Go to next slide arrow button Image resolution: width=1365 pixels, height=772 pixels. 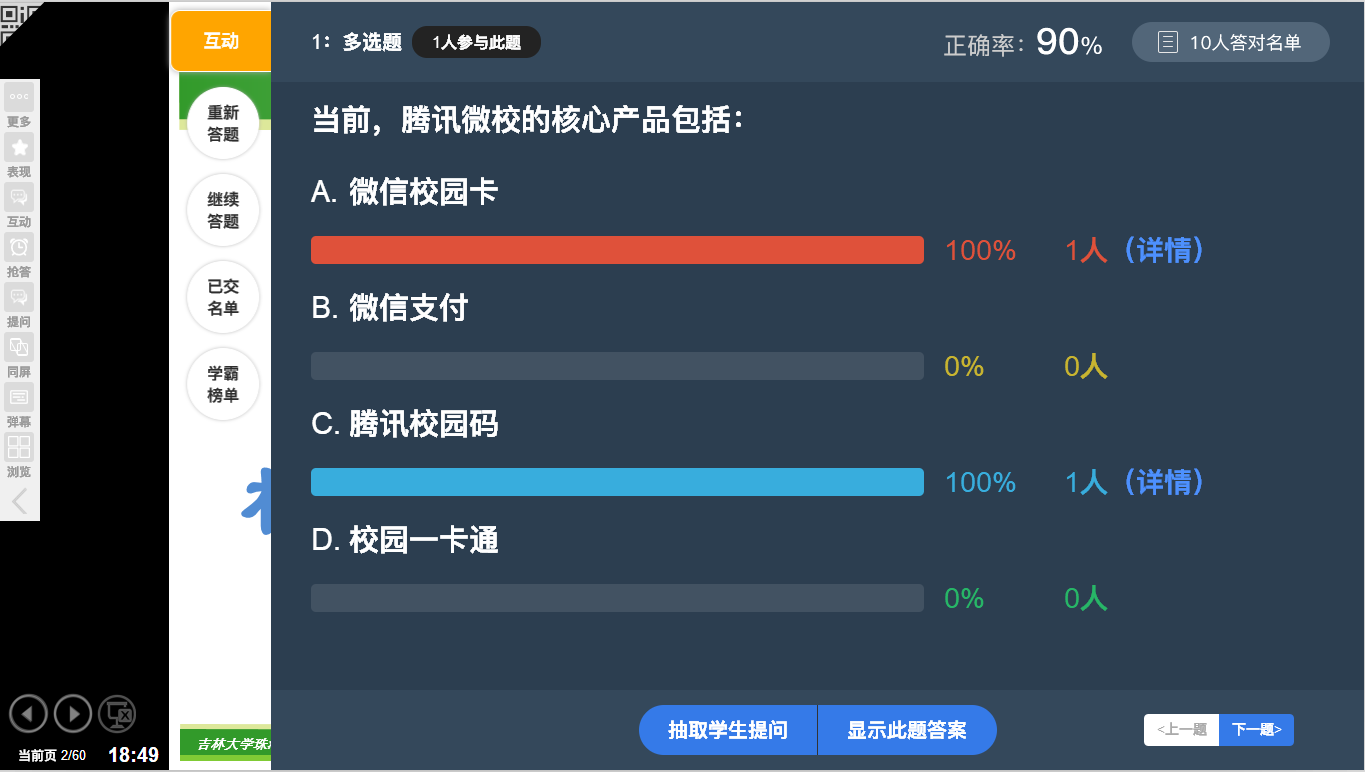pyautogui.click(x=73, y=714)
